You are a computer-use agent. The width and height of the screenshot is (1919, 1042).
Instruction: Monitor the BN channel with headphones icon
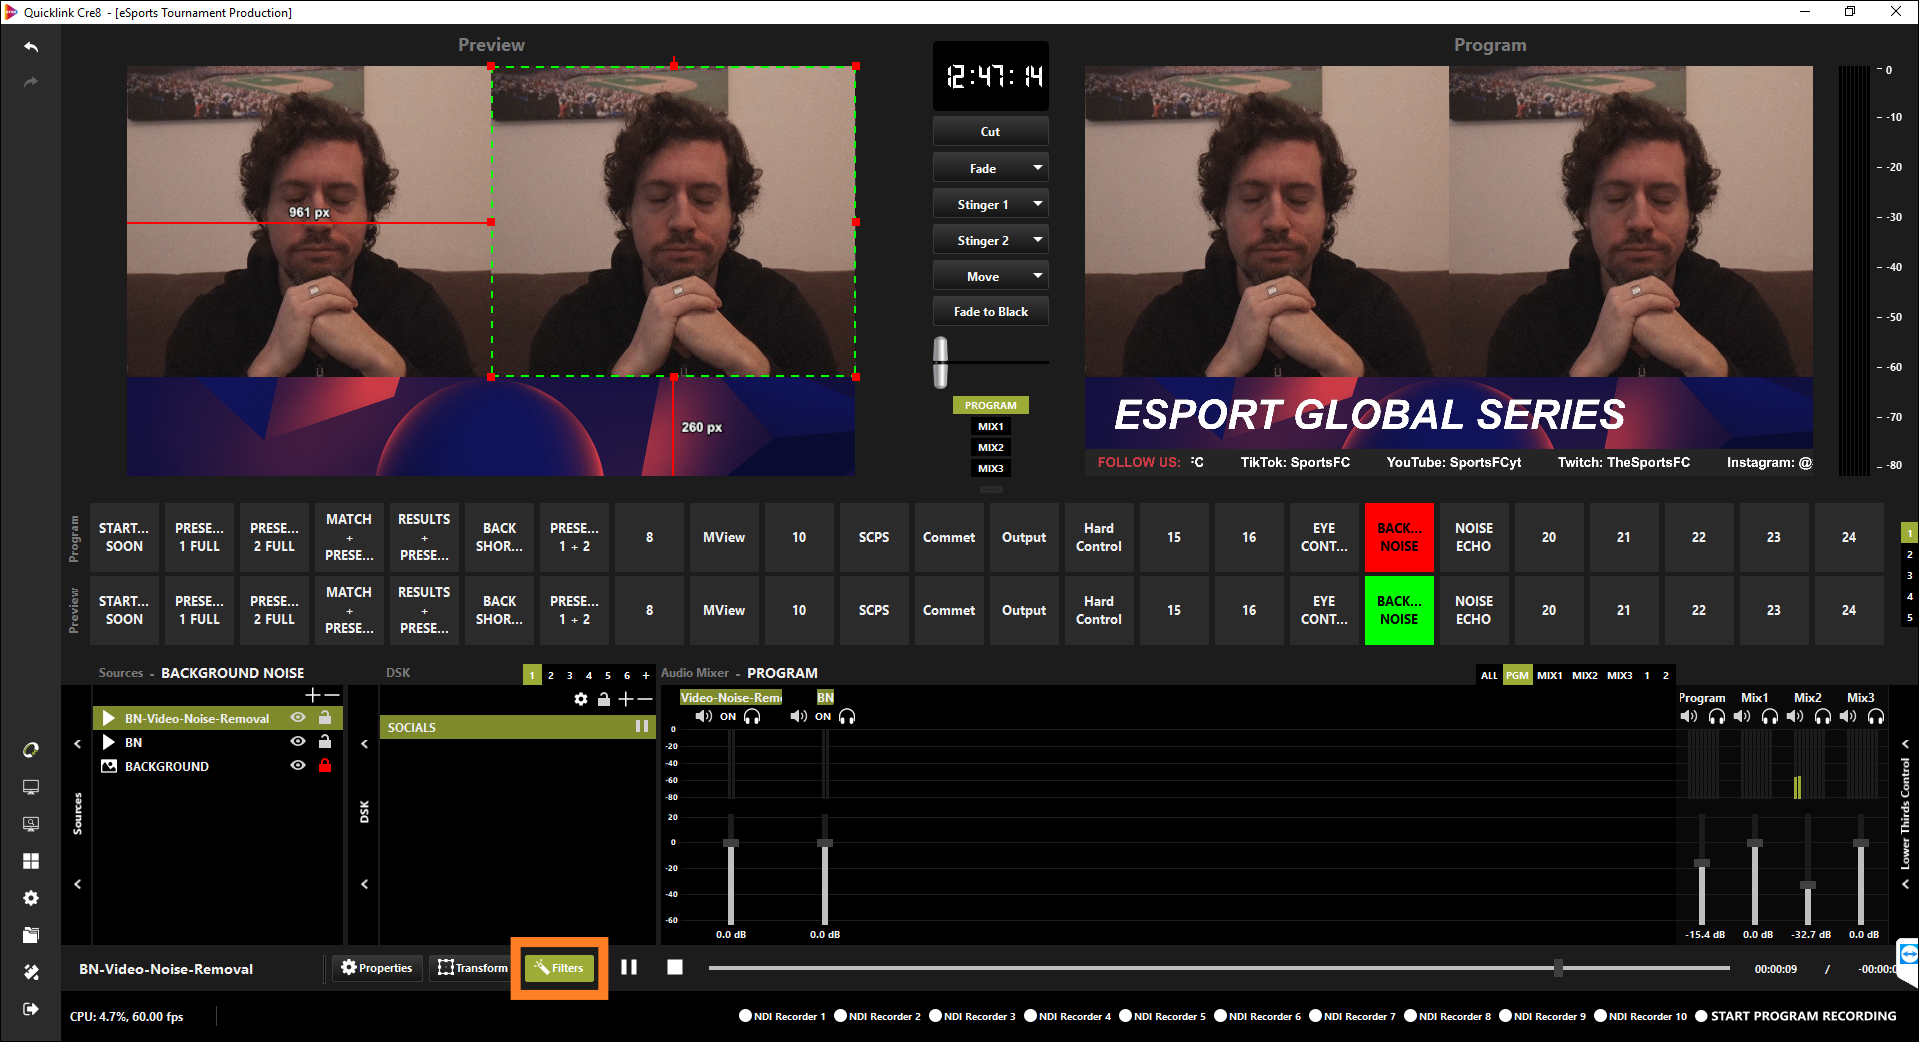tap(847, 716)
